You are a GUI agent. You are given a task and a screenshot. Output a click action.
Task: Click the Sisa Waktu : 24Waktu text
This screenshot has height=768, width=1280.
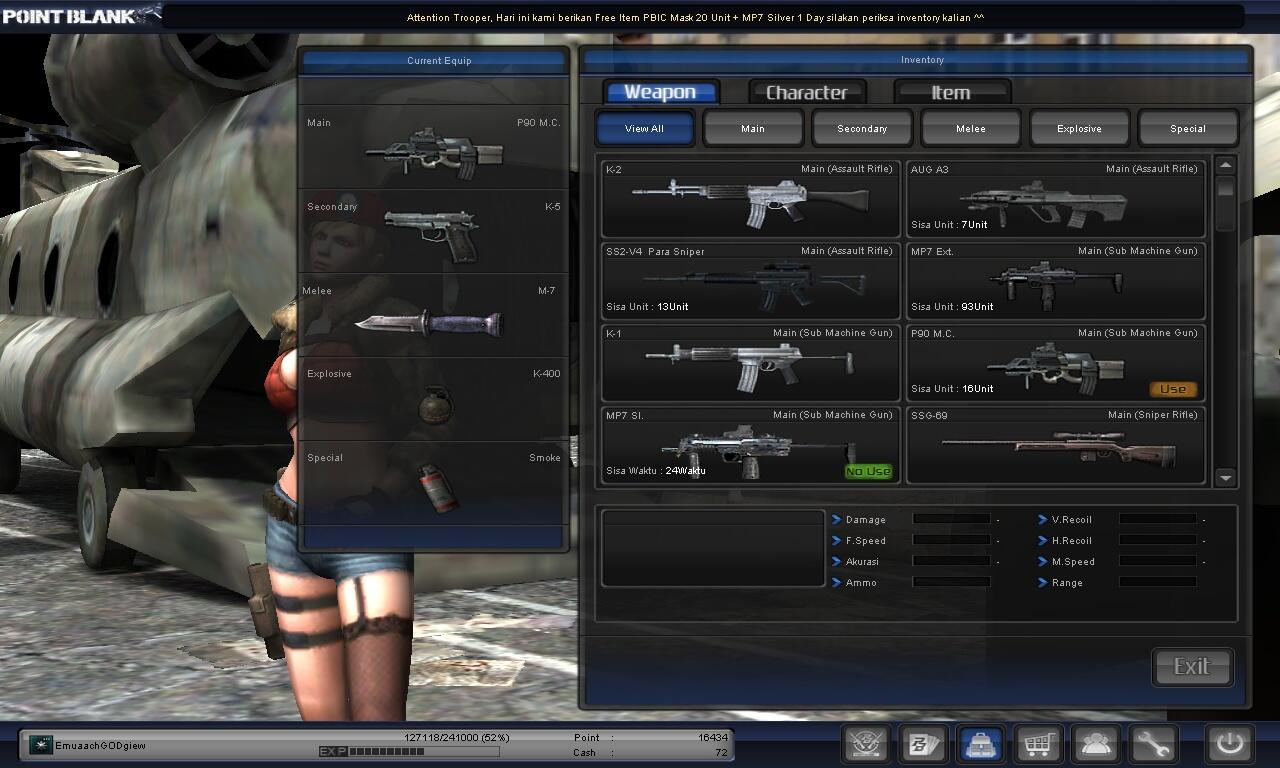pos(656,471)
